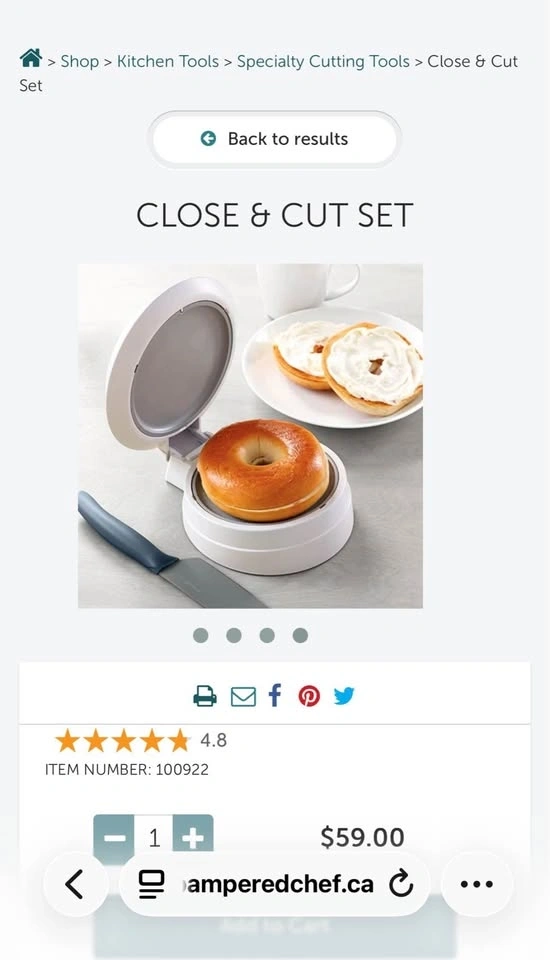This screenshot has height=960, width=550.
Task: Increase quantity with plus button
Action: [x=193, y=836]
